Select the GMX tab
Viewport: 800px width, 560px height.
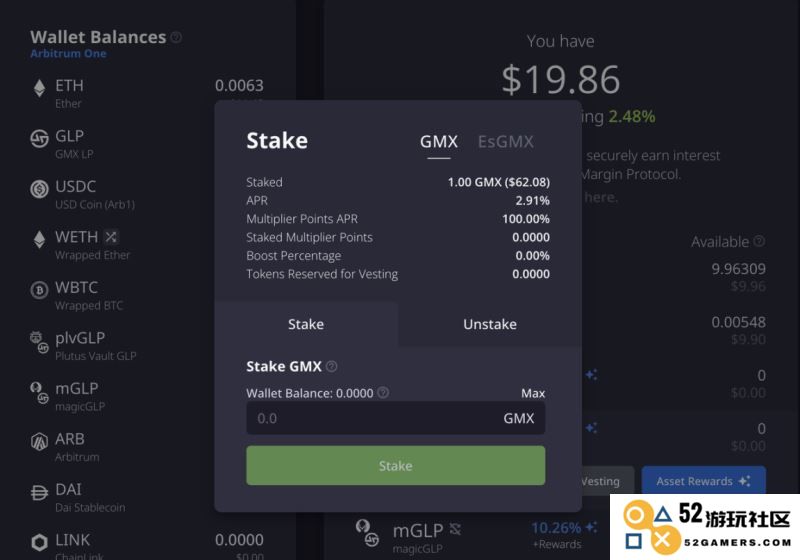point(439,141)
